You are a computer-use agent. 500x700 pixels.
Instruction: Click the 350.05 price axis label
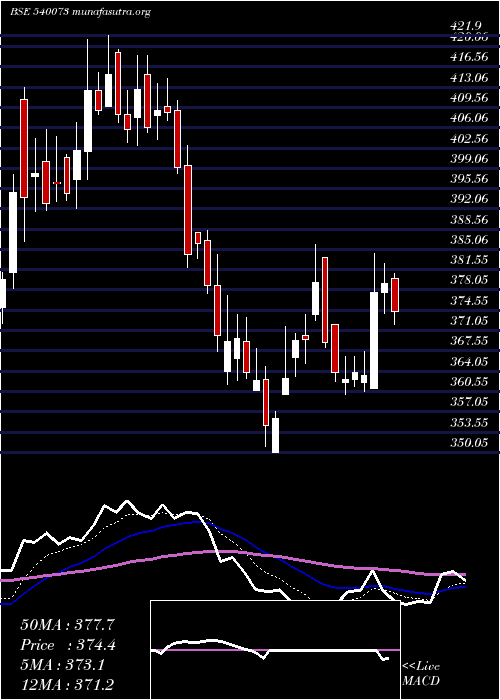[467, 443]
